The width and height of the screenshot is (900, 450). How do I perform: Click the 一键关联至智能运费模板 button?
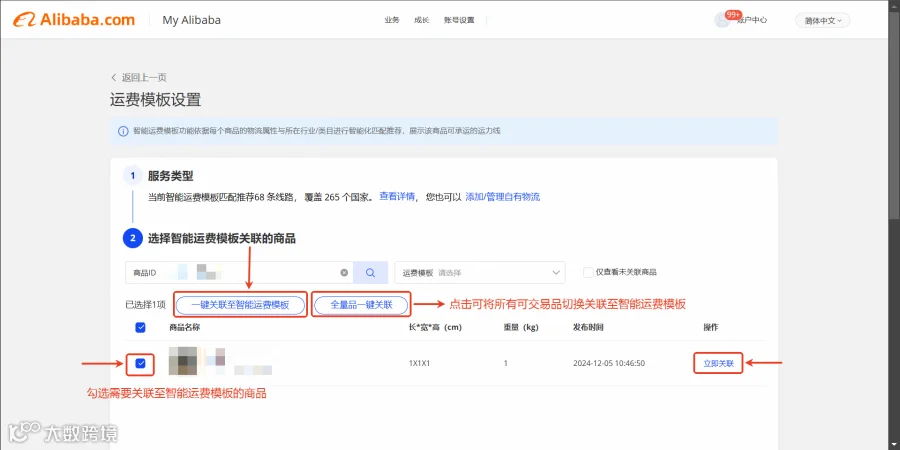240,305
